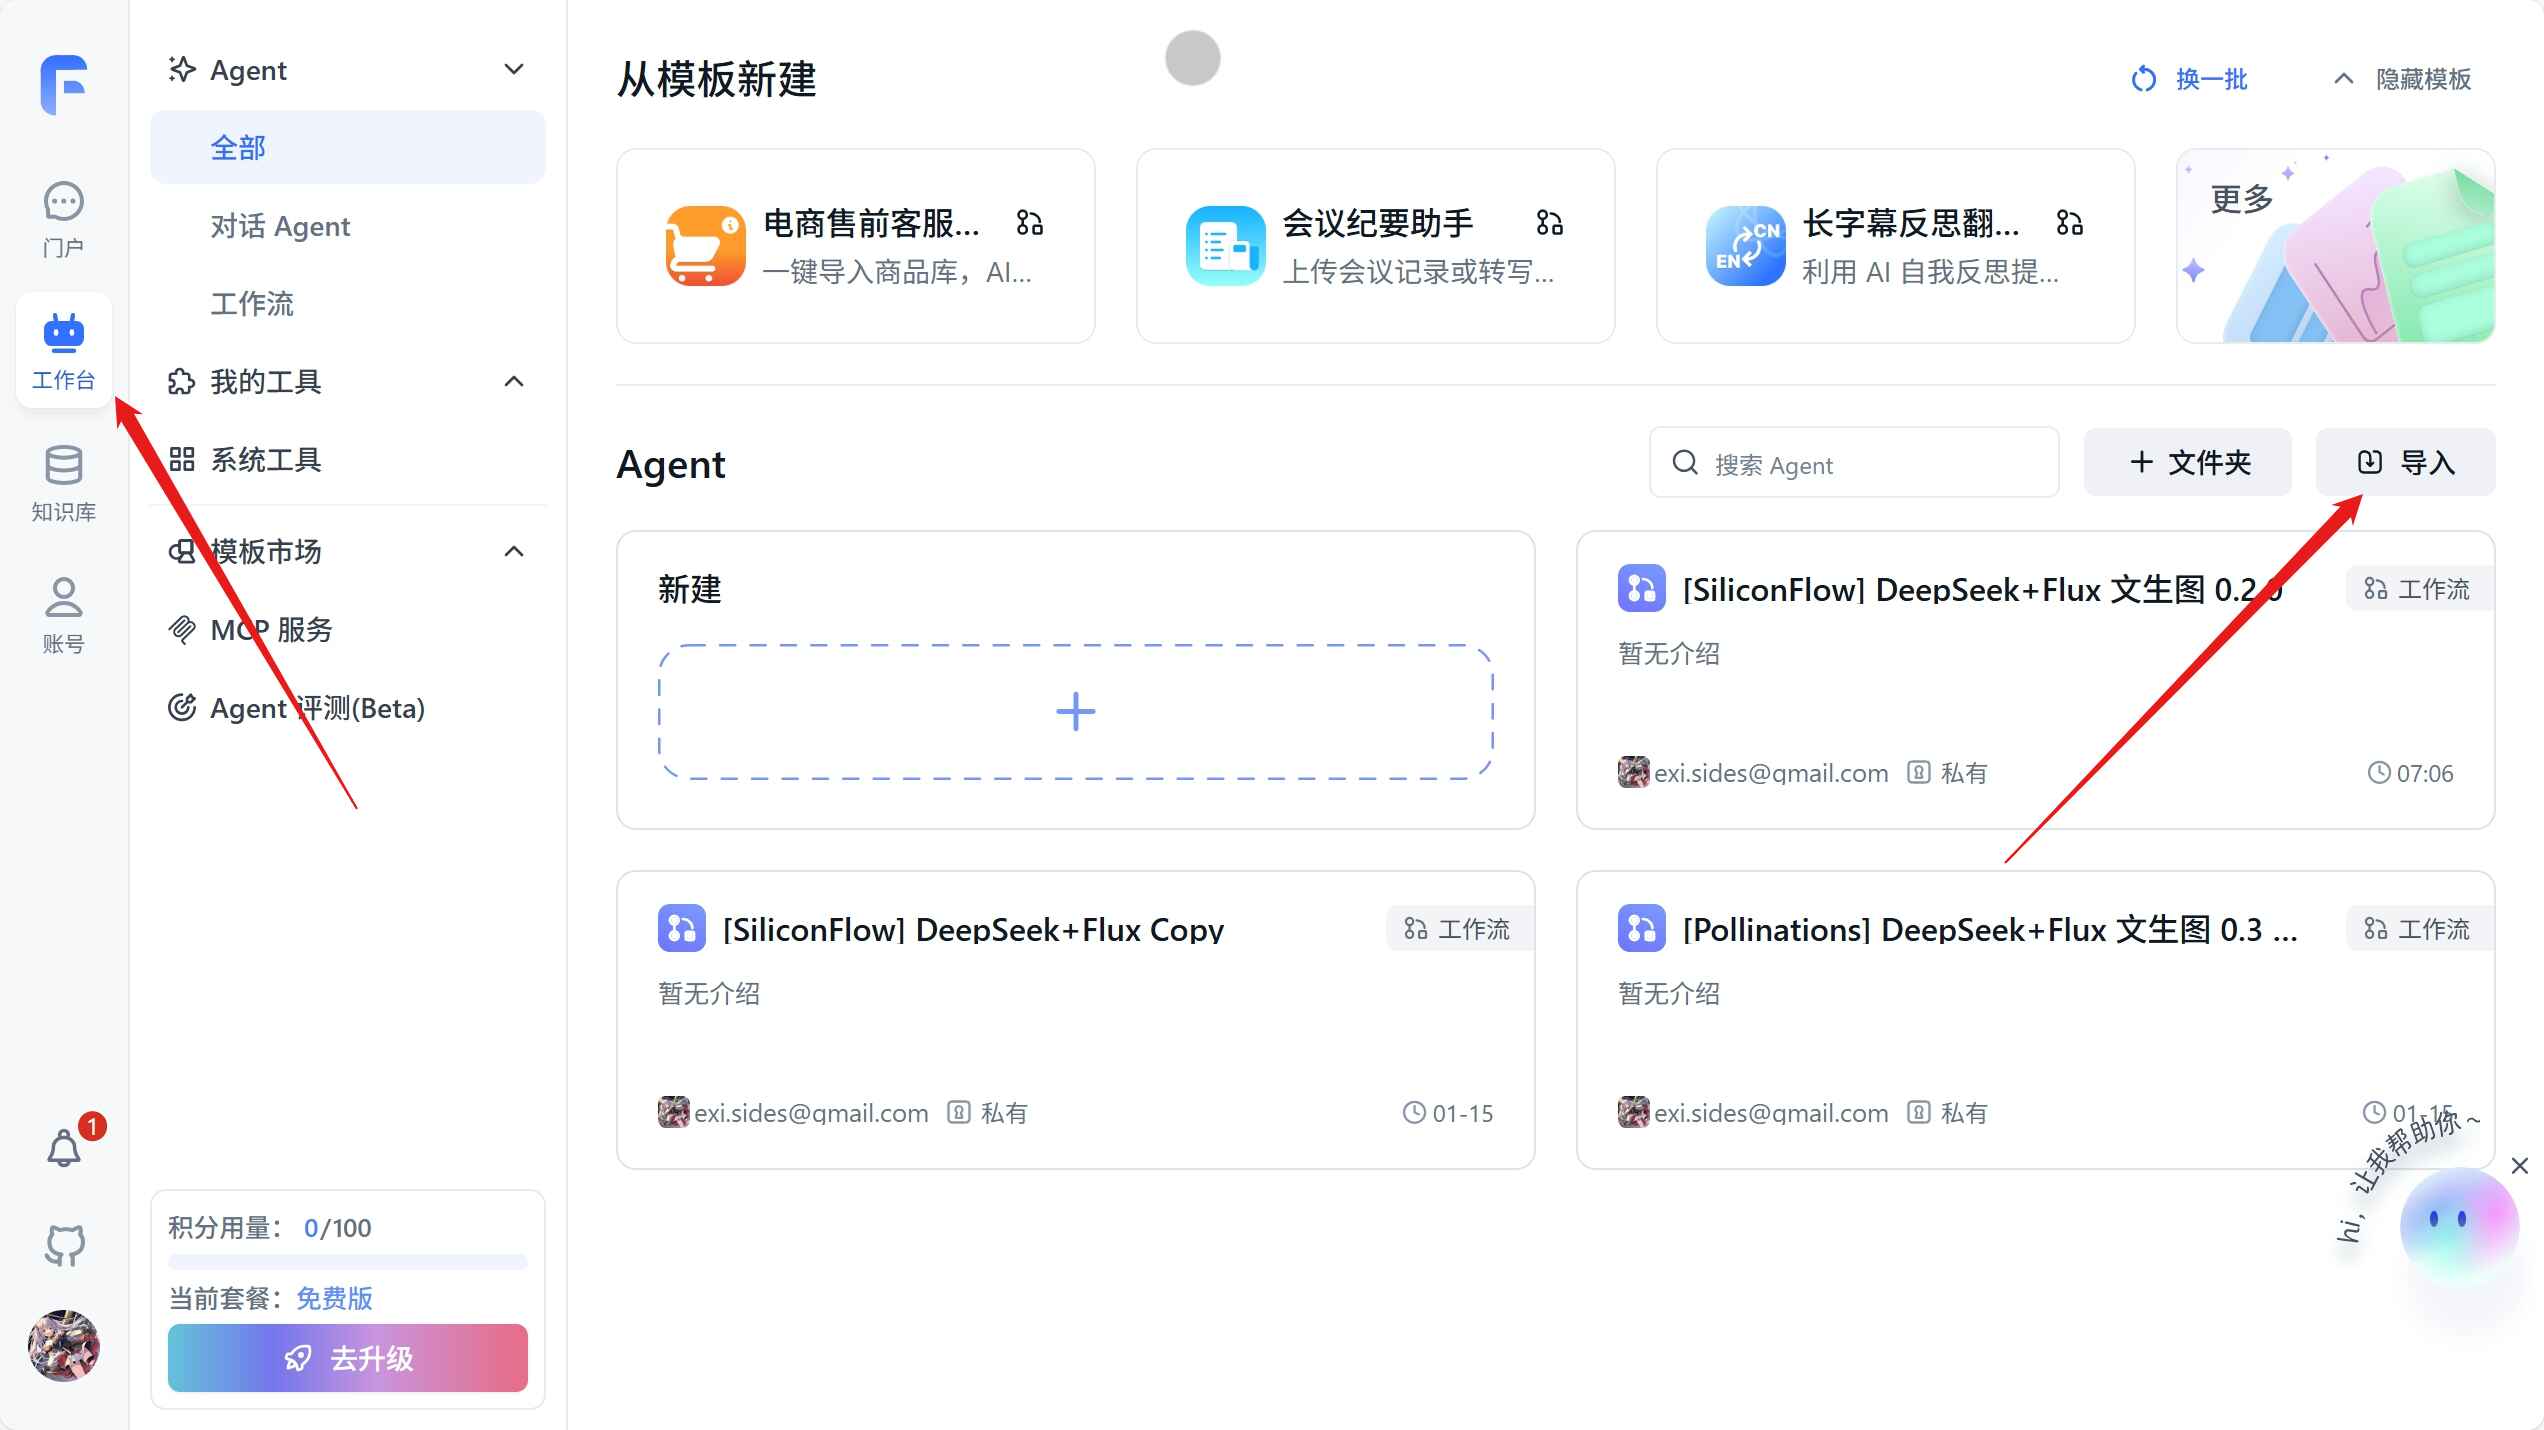Collapse the 模板市场 section
This screenshot has height=1430, width=2544.
click(x=513, y=551)
